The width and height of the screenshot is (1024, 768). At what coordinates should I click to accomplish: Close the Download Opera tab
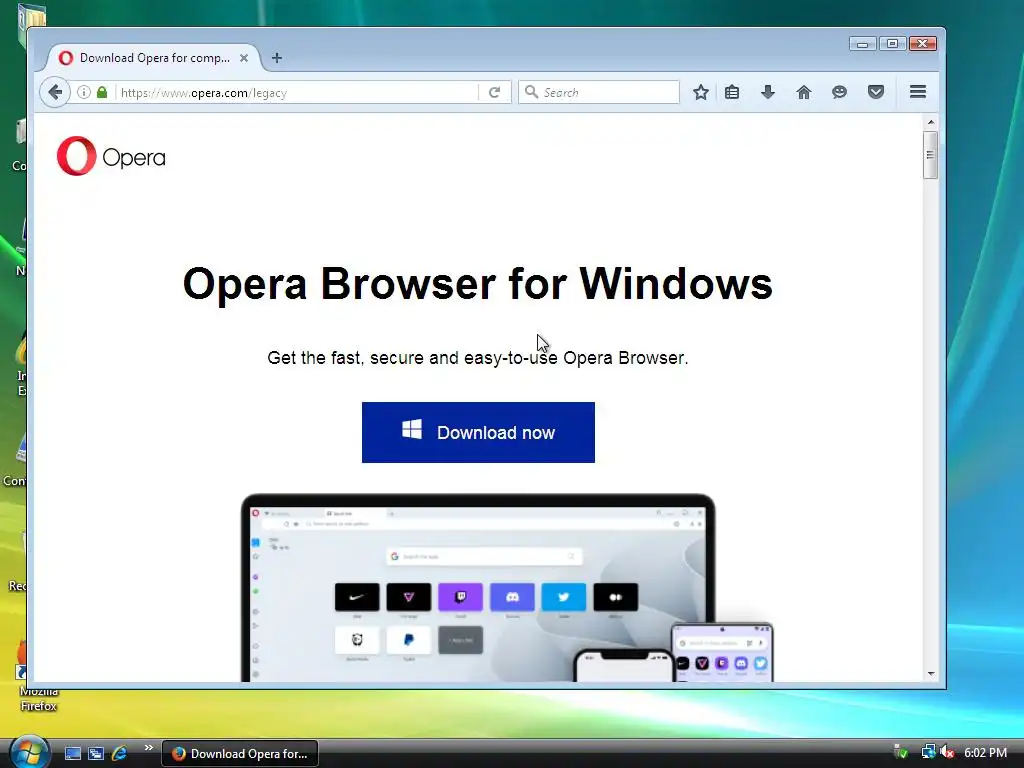pos(244,58)
